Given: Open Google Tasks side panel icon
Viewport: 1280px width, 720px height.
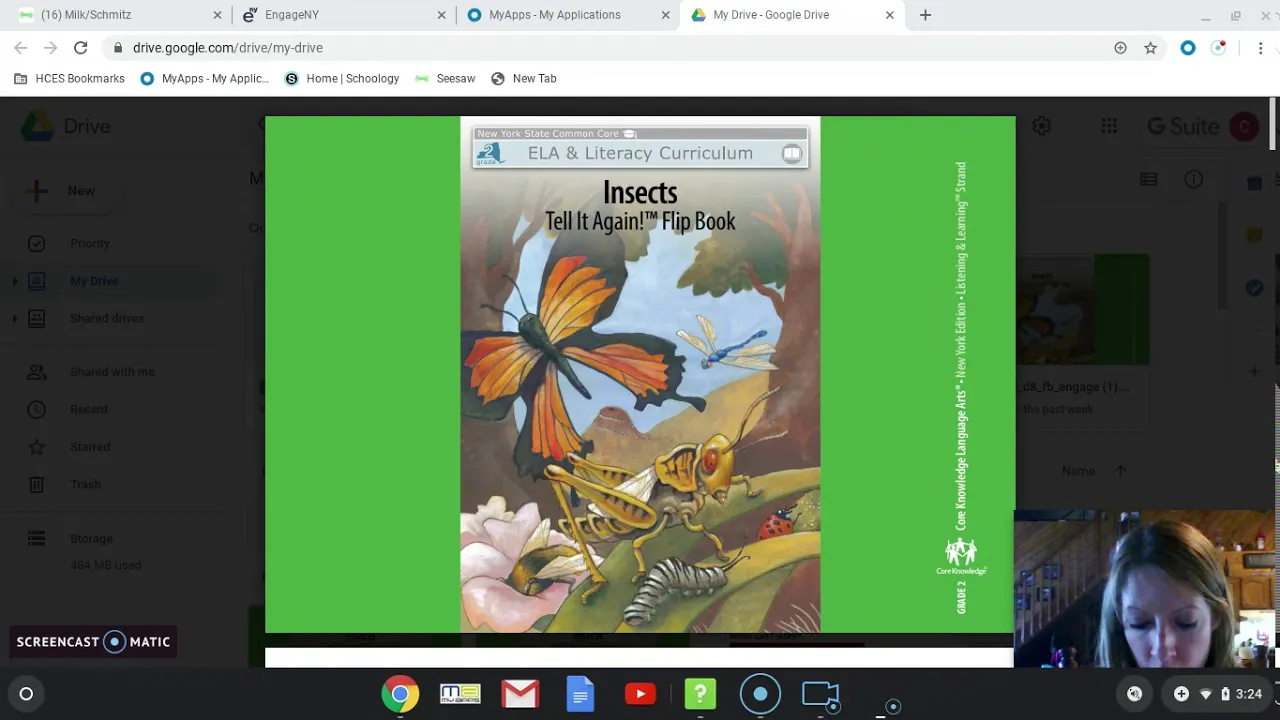Looking at the screenshot, I should tap(1254, 288).
